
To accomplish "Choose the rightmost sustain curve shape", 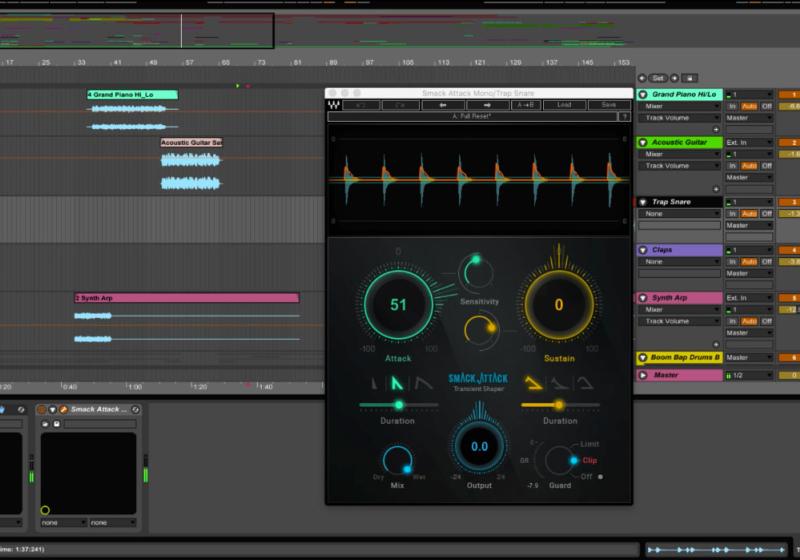I will (x=584, y=383).
